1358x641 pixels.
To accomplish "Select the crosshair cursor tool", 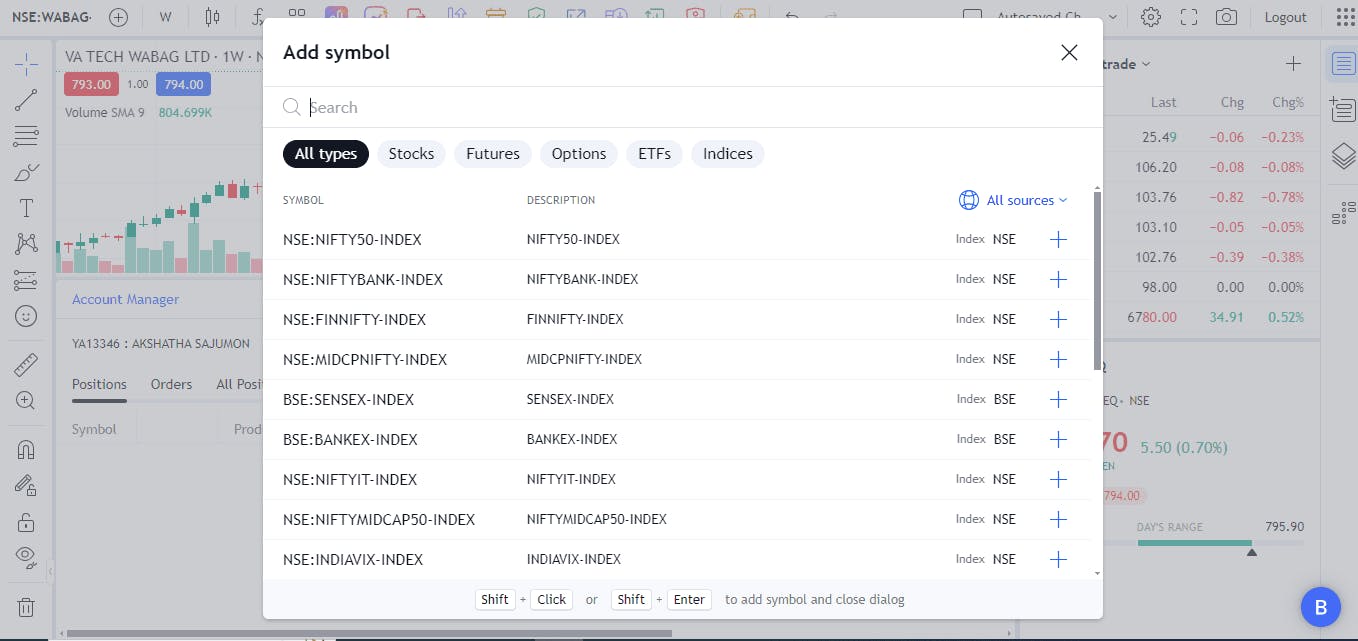I will [26, 66].
